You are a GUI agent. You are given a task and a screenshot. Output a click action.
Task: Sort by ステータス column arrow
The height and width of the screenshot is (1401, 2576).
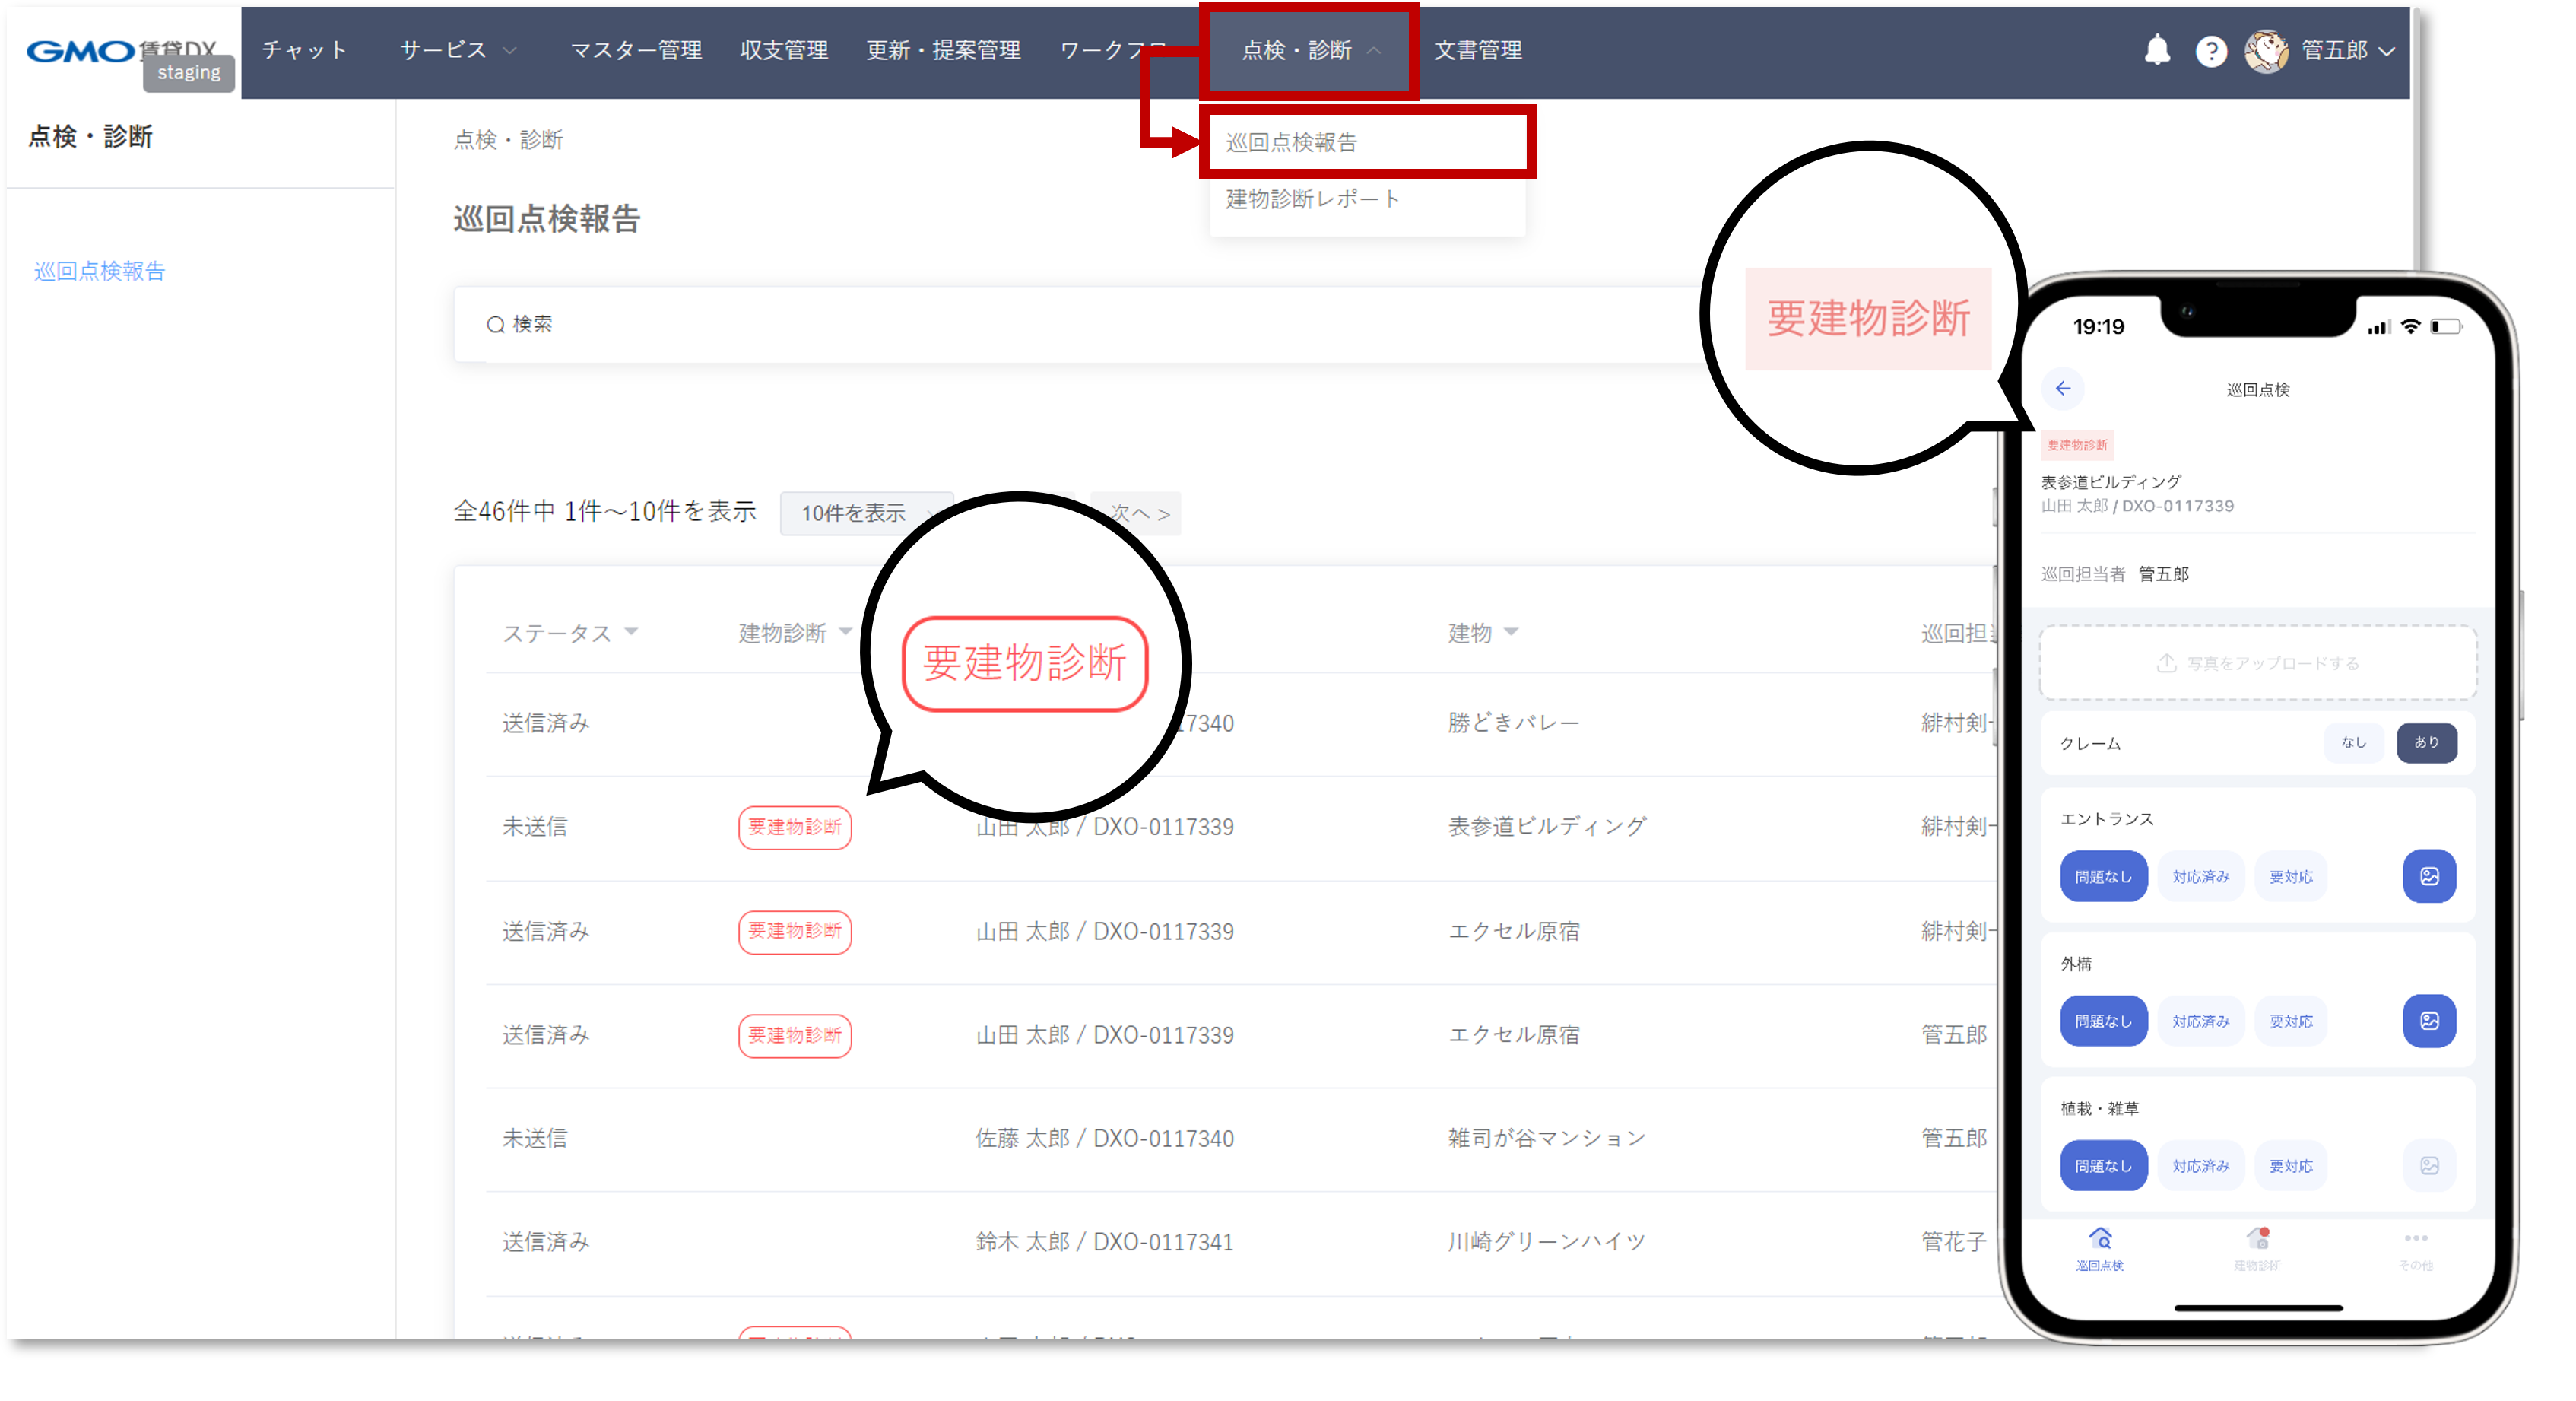coord(631,631)
